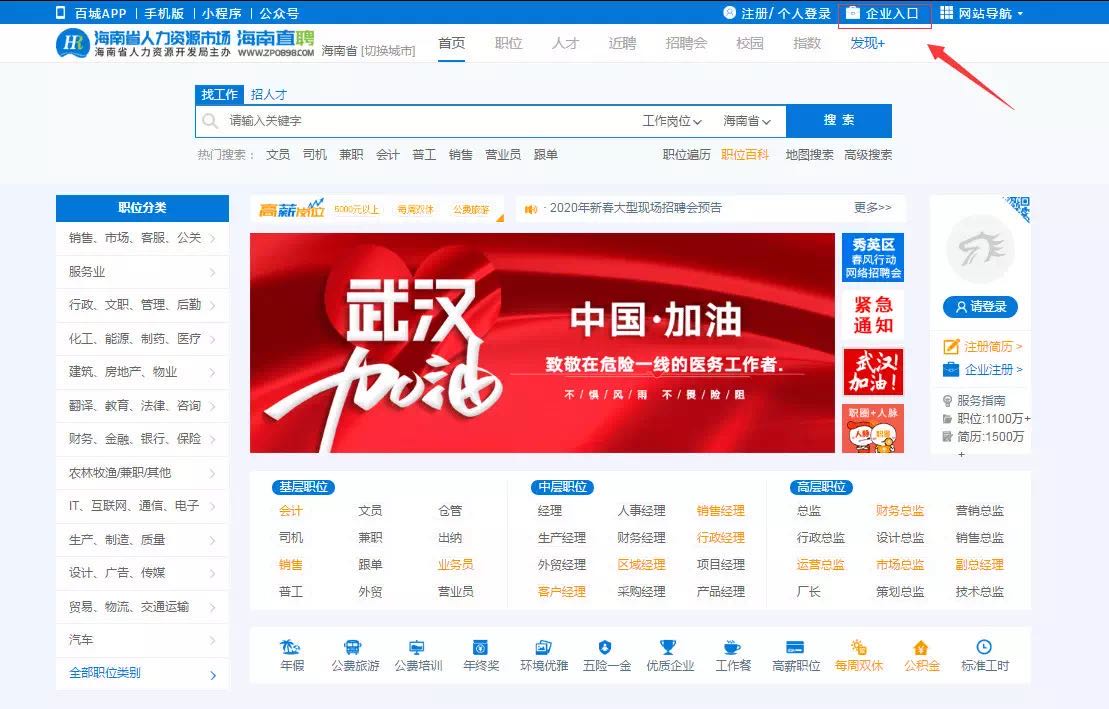
Task: Expand the 海南省 region dropdown
Action: (747, 121)
